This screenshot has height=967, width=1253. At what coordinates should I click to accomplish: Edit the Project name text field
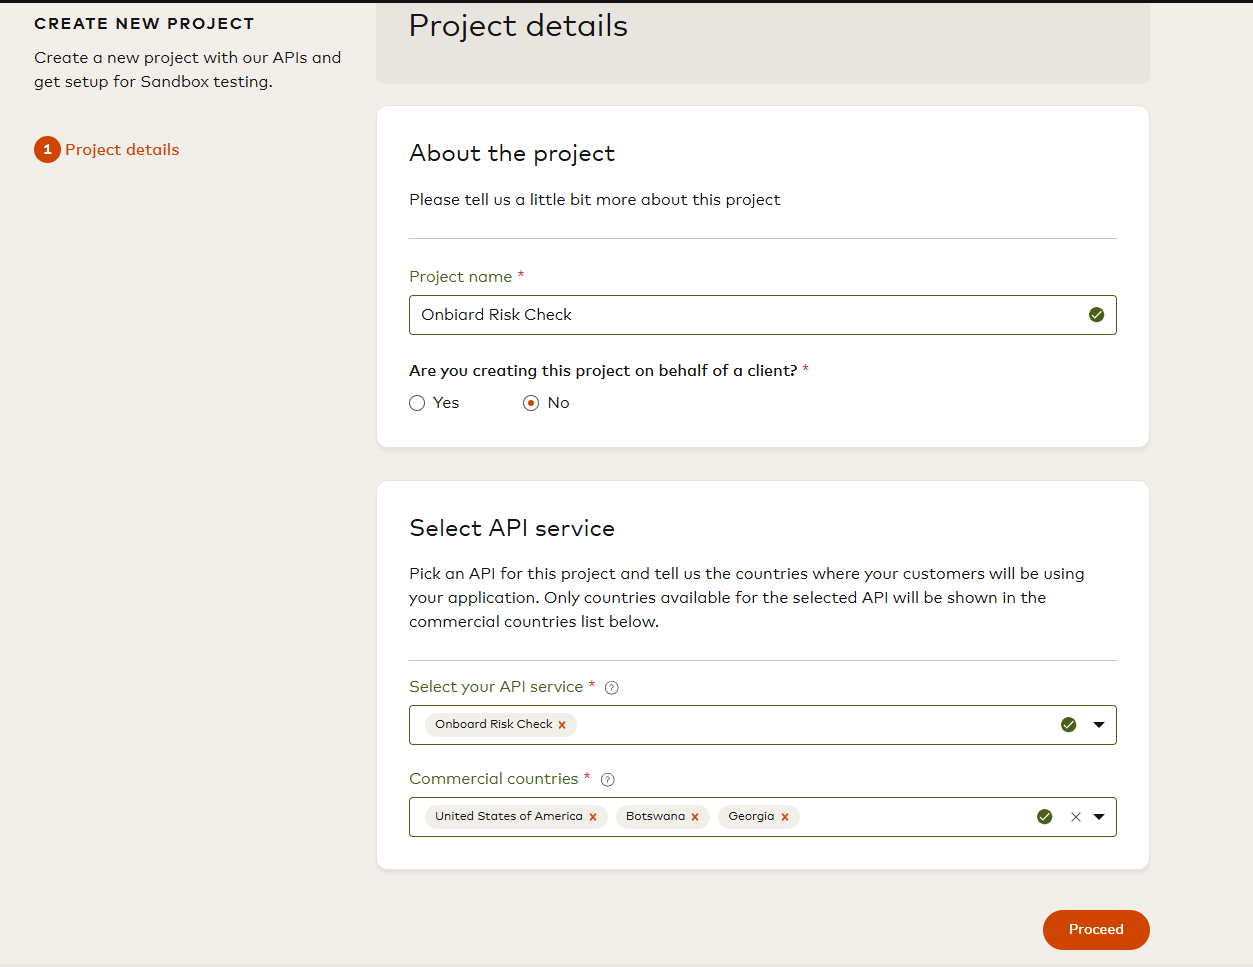coord(762,315)
